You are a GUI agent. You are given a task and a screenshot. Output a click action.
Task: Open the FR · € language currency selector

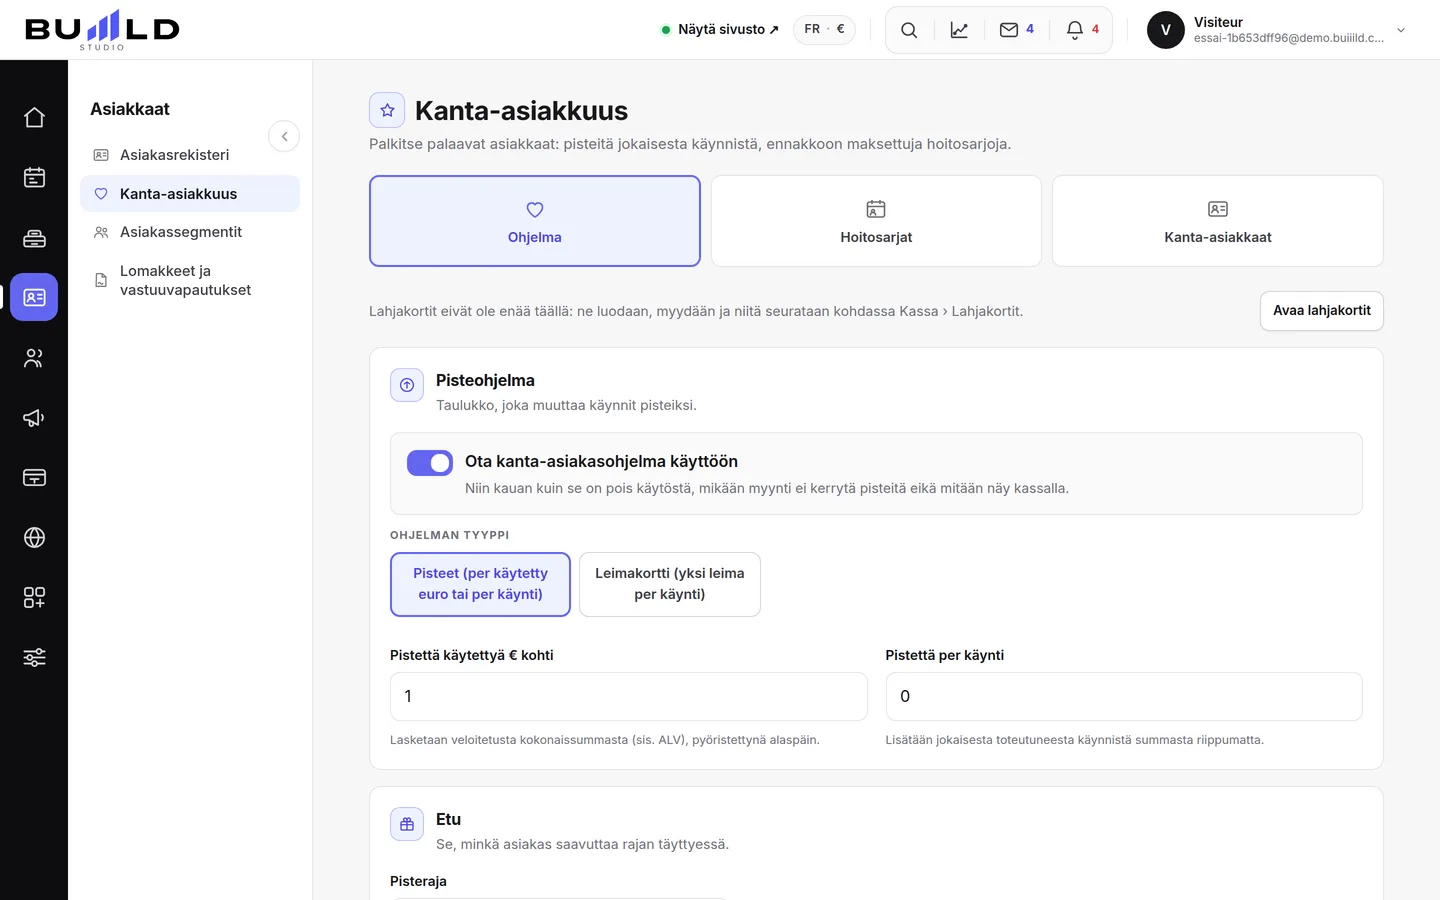point(825,29)
